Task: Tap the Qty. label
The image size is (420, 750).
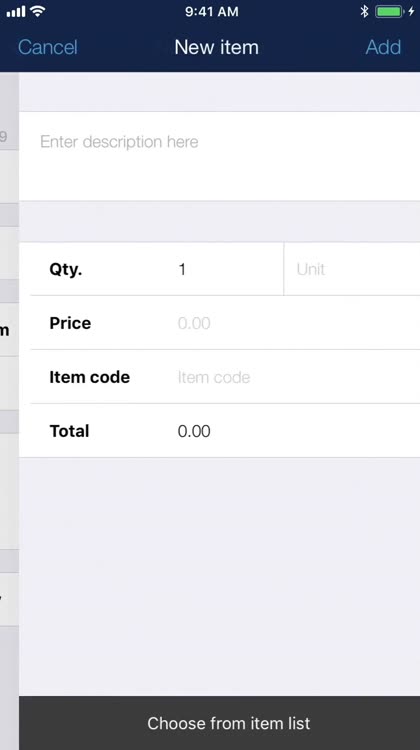Action: [x=66, y=270]
